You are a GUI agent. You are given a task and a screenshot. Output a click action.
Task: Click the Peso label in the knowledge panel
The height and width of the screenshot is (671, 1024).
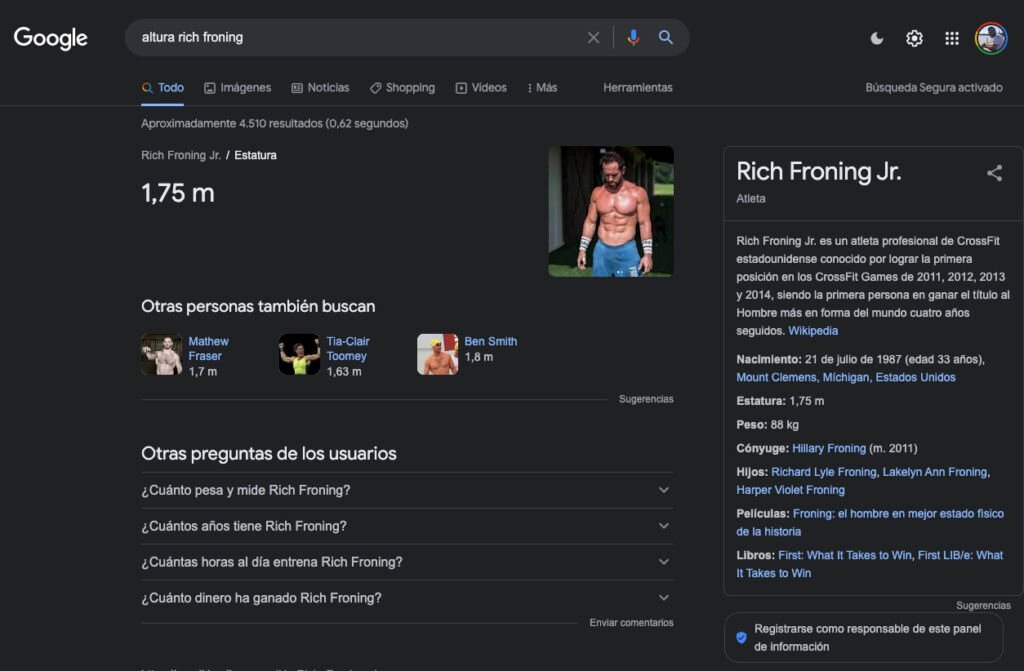click(752, 425)
